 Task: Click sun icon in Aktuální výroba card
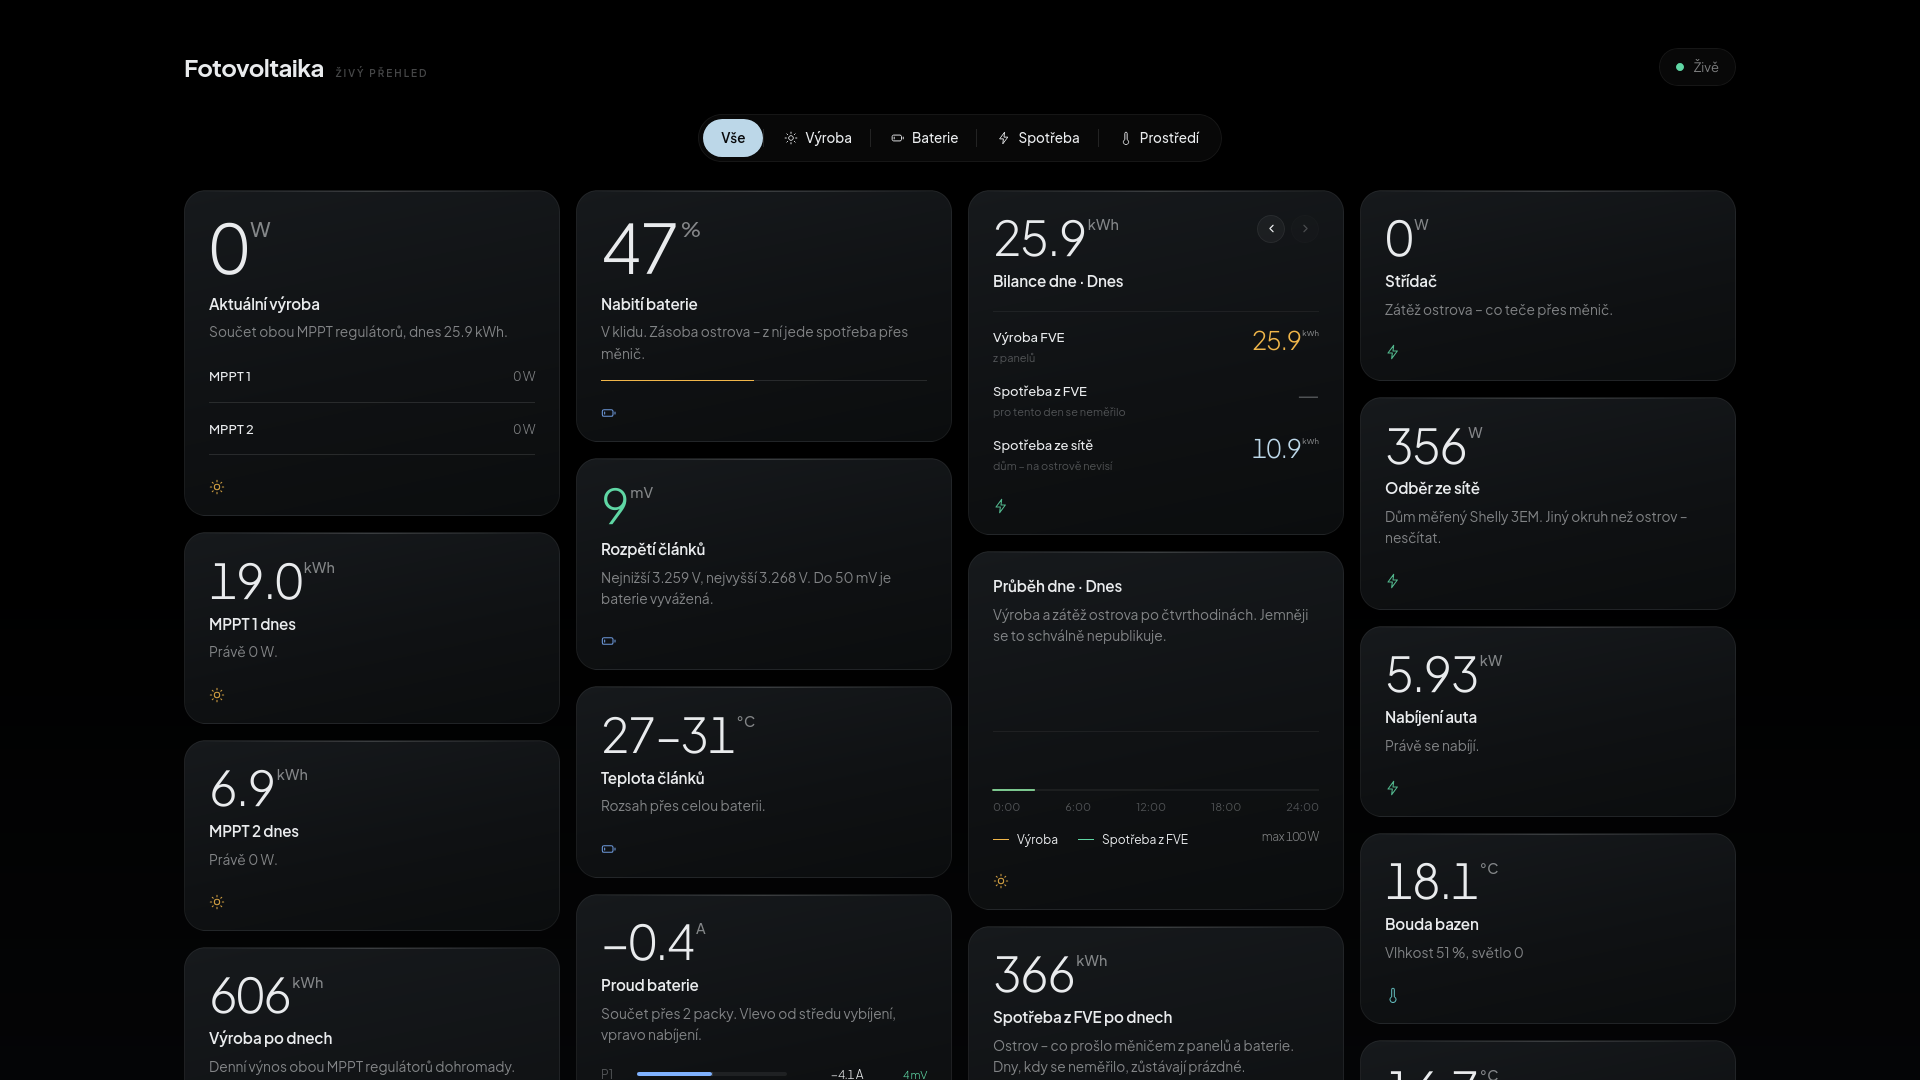tap(217, 488)
